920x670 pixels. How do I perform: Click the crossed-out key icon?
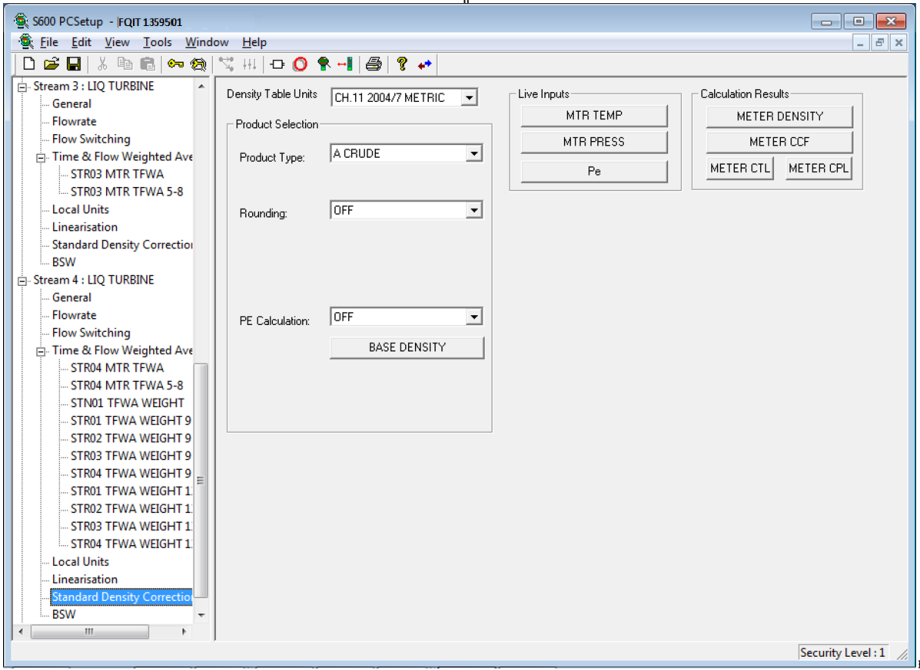pyautogui.click(x=199, y=64)
